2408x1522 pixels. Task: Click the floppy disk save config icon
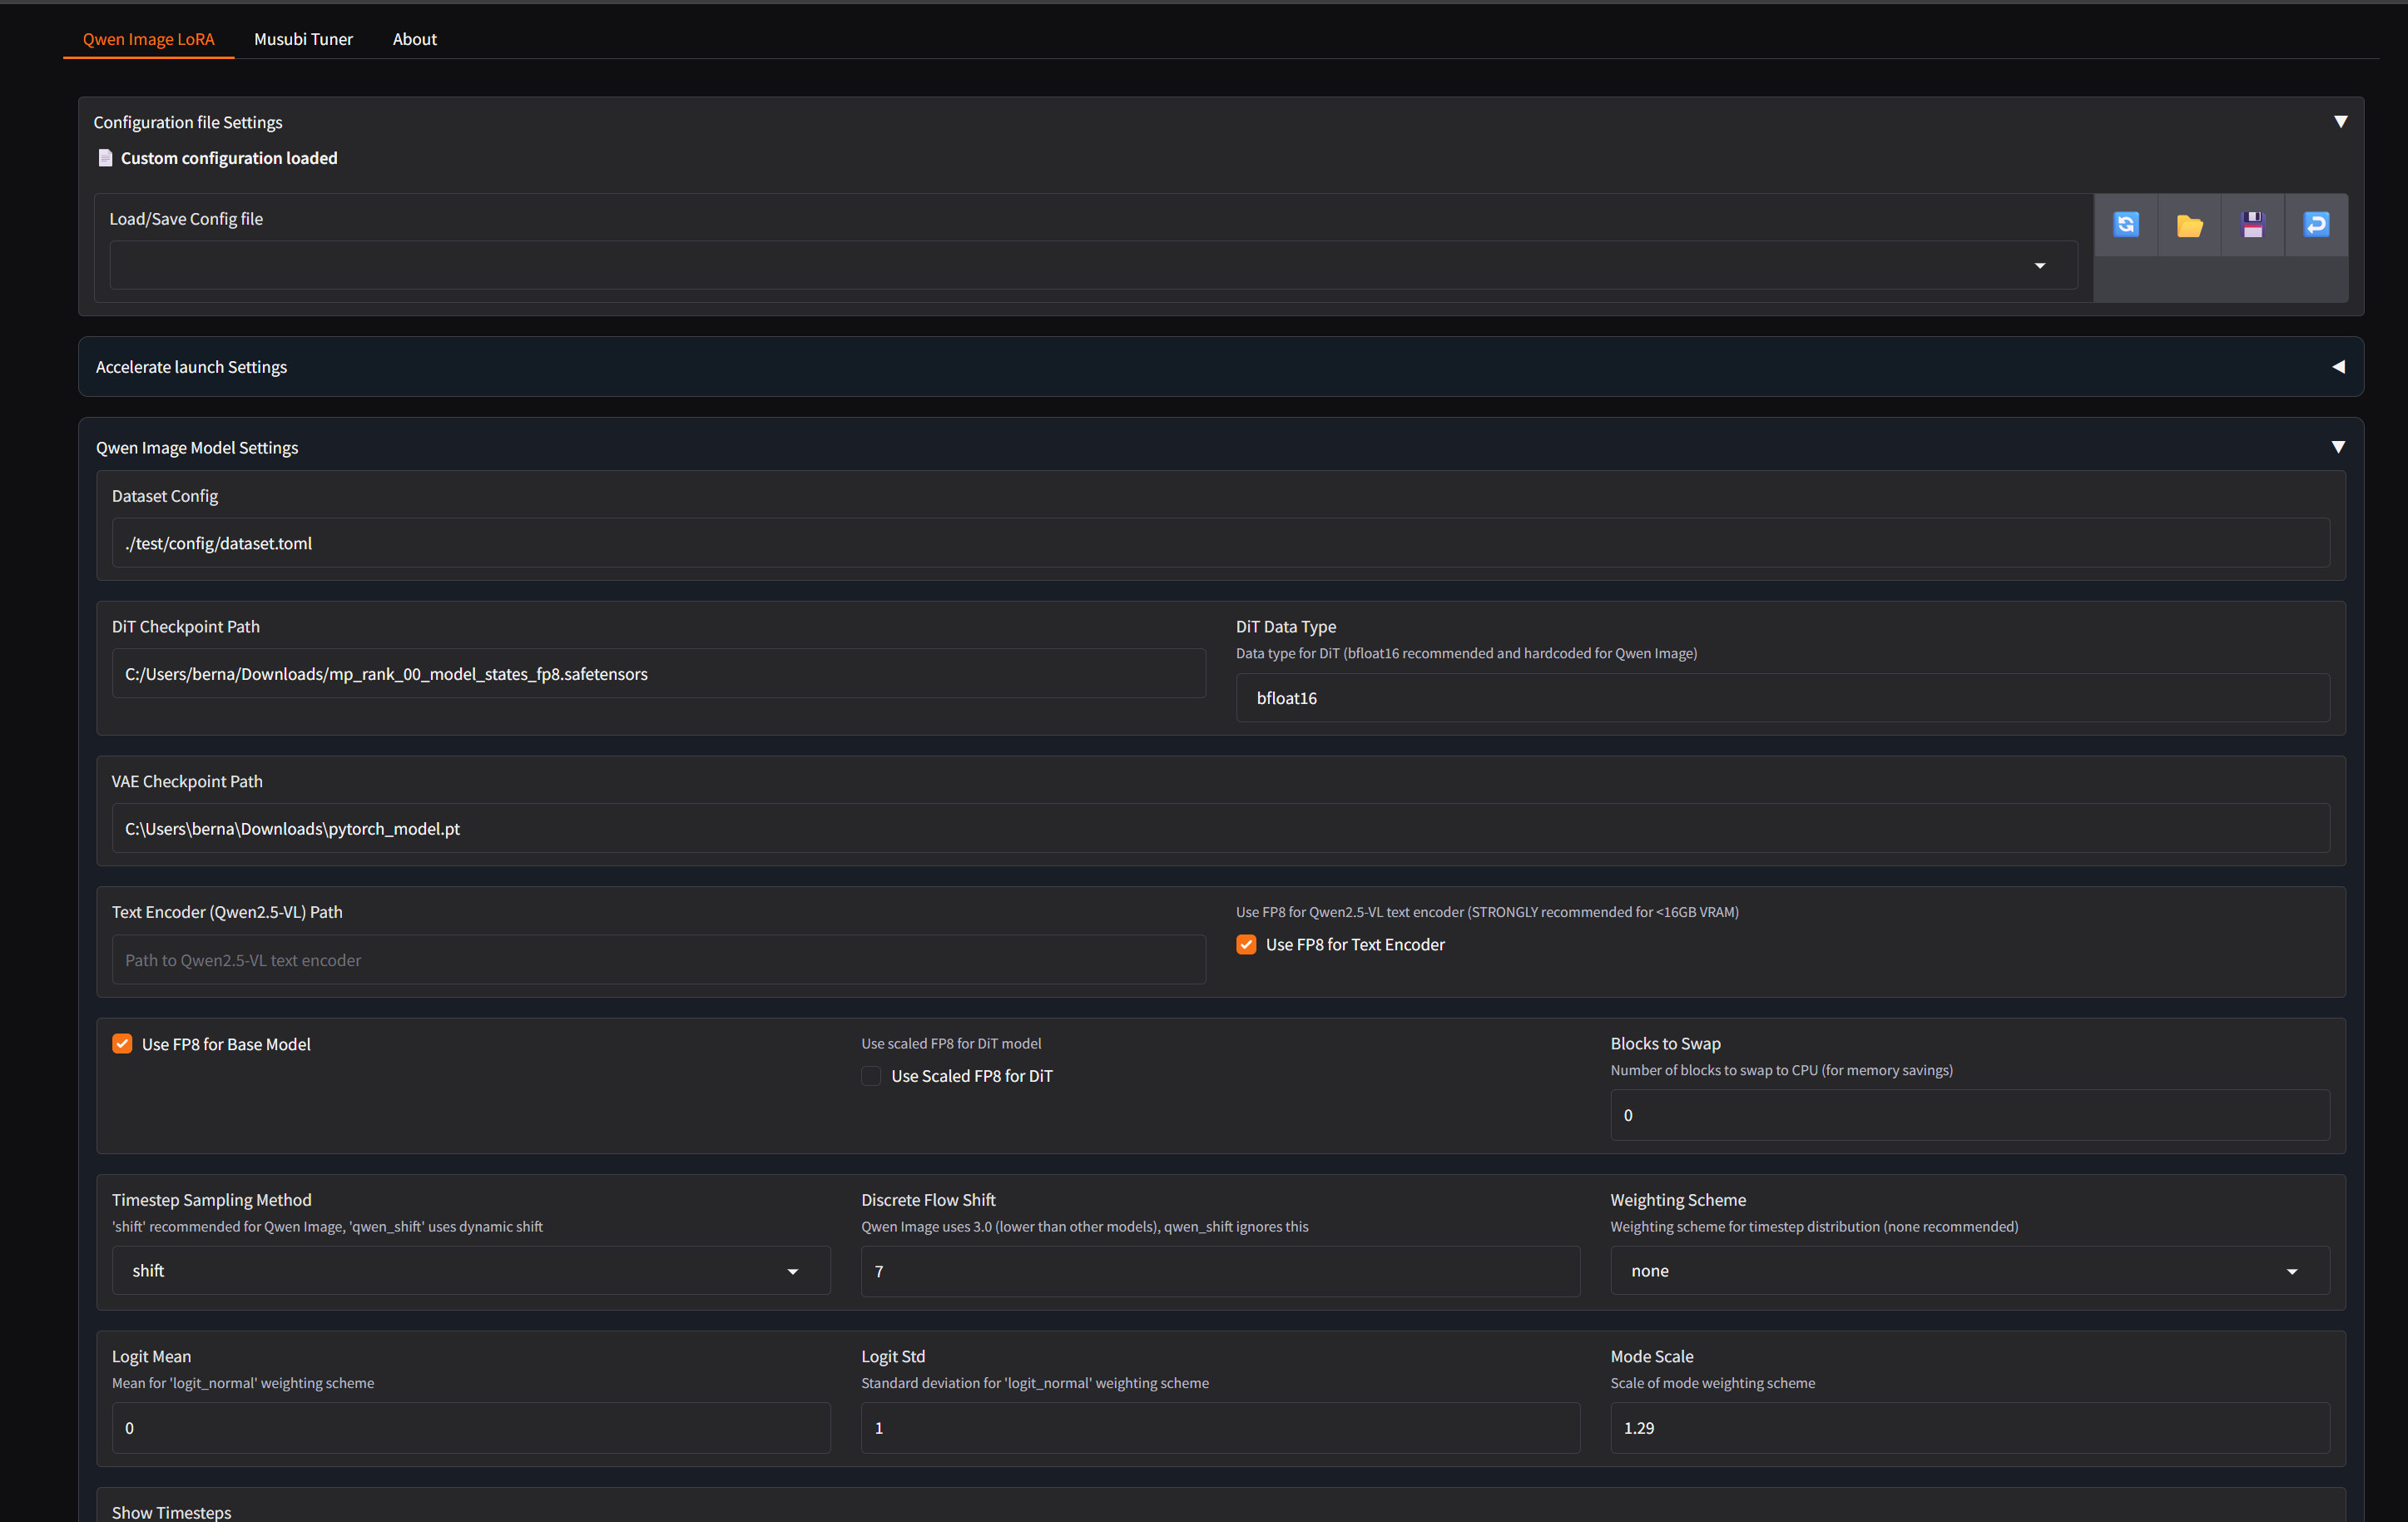pyautogui.click(x=2252, y=225)
